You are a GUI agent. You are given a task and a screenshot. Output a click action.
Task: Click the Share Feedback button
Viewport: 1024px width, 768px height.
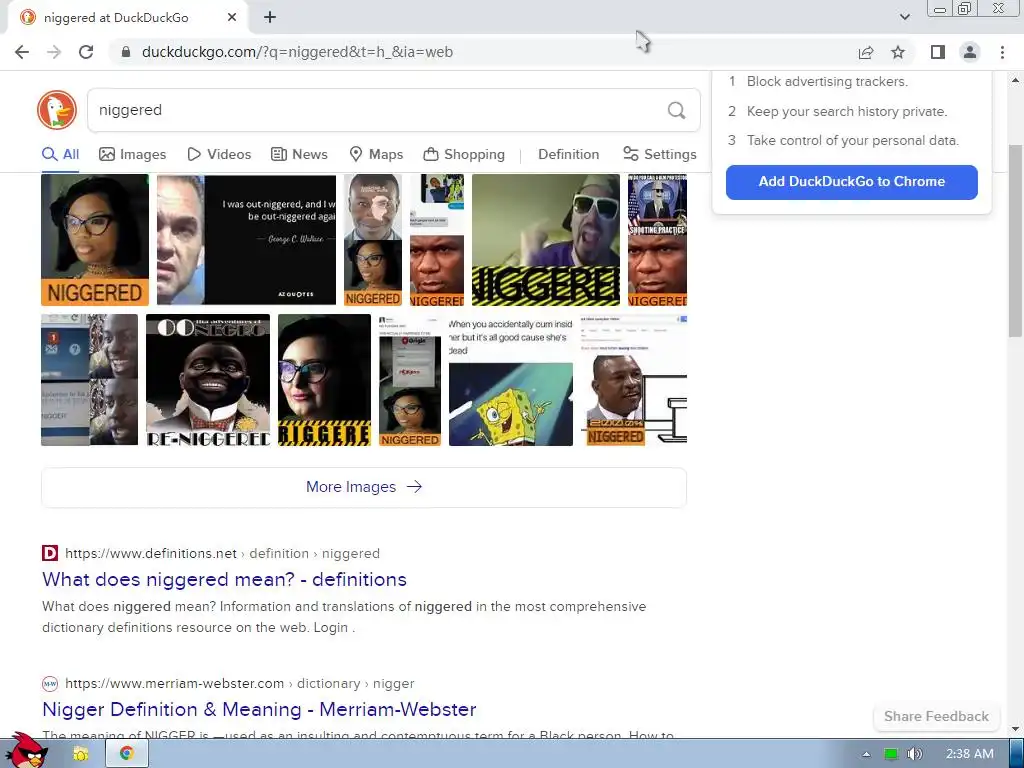(x=936, y=716)
